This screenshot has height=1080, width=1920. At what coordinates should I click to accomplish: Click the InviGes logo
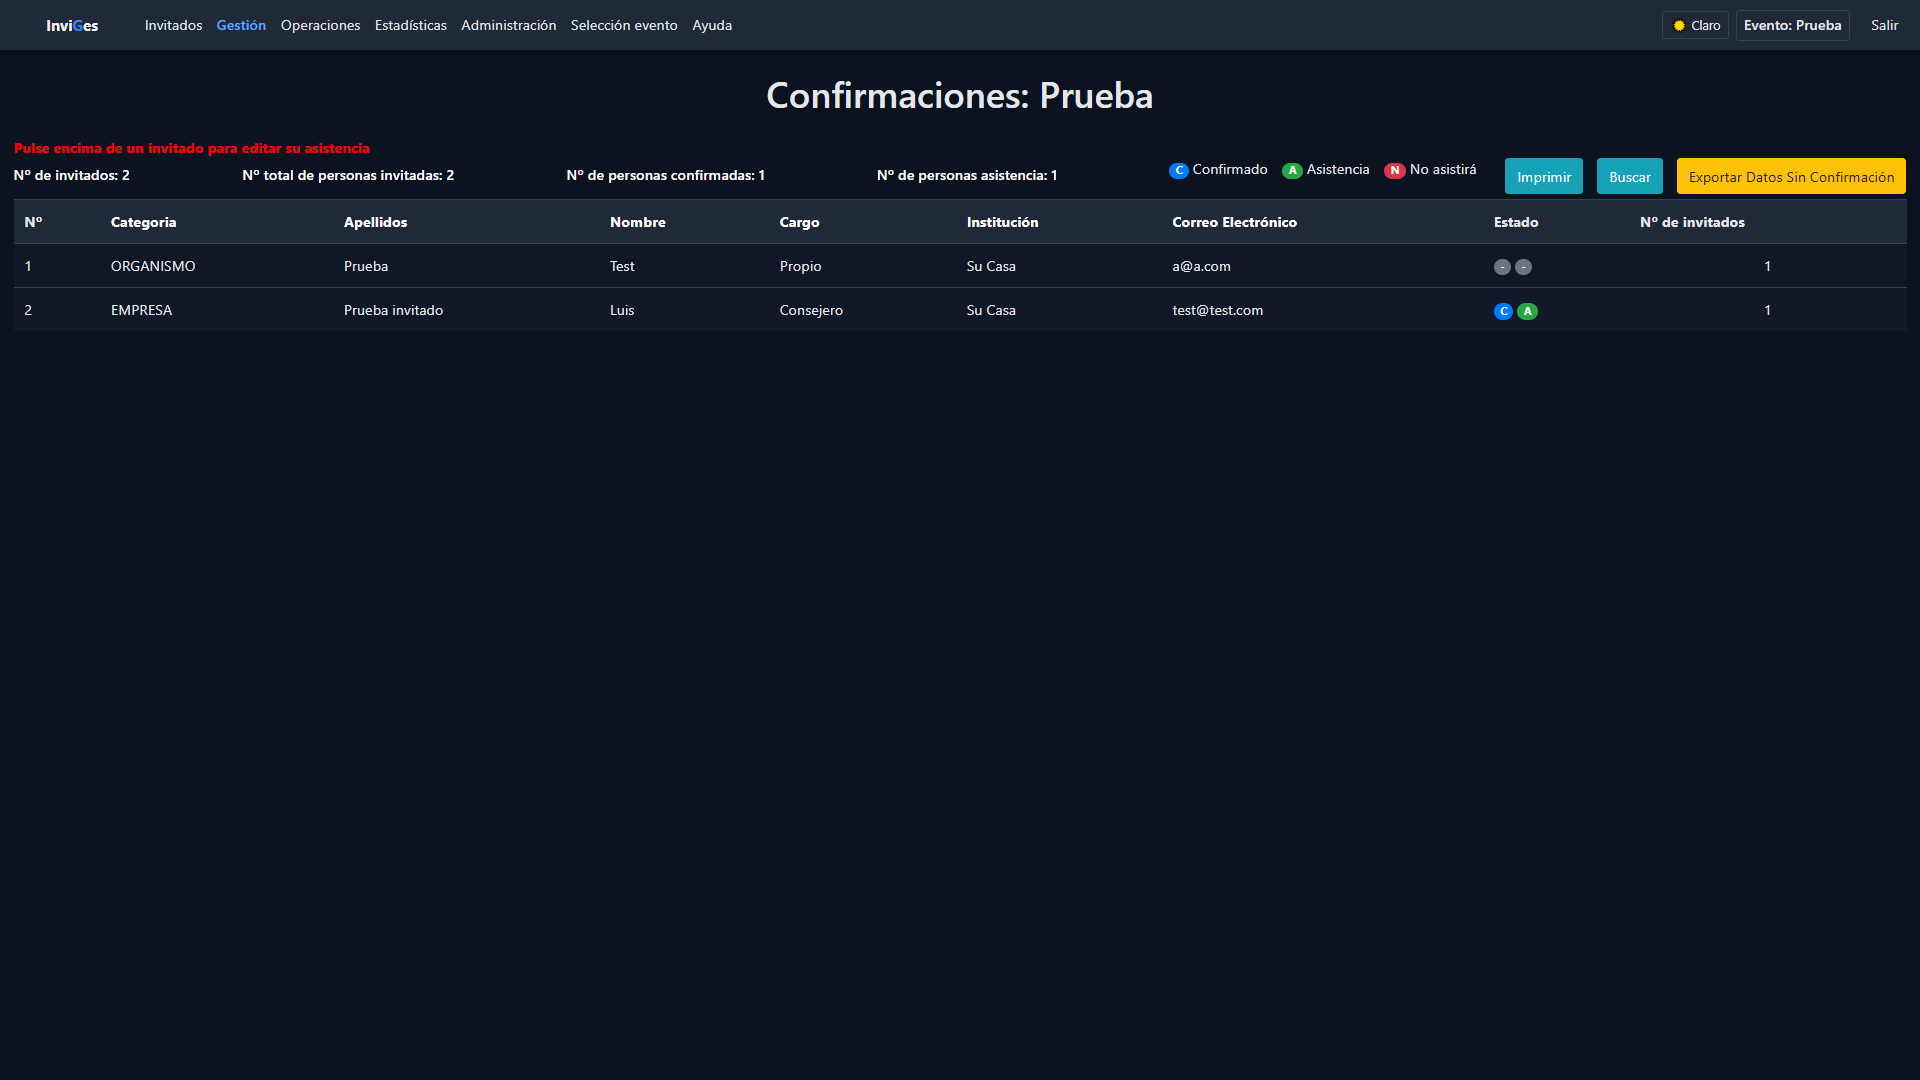point(72,25)
